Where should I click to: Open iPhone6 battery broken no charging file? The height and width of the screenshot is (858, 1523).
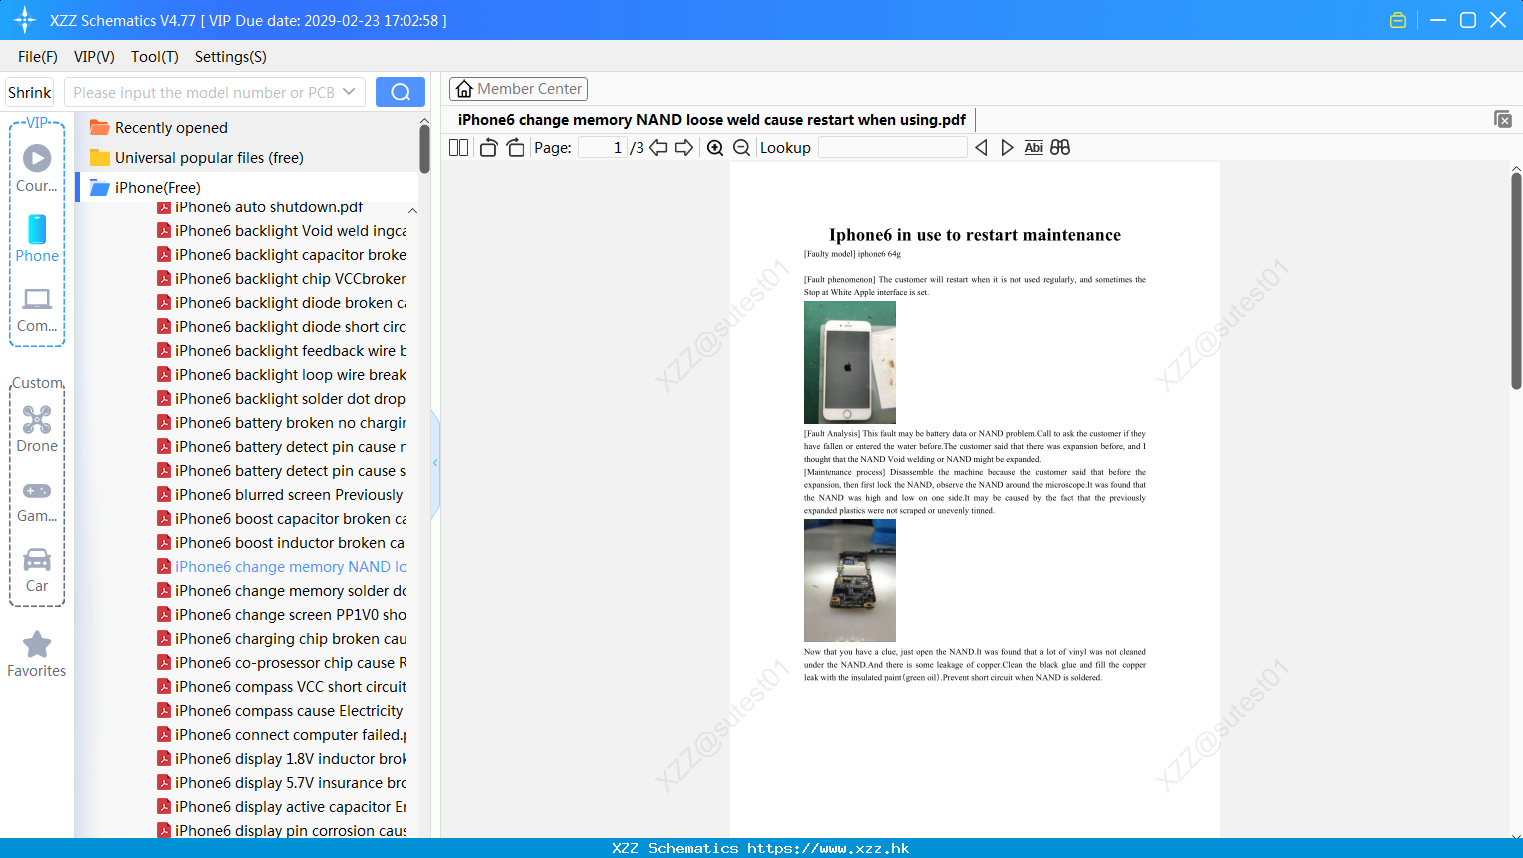(x=282, y=423)
